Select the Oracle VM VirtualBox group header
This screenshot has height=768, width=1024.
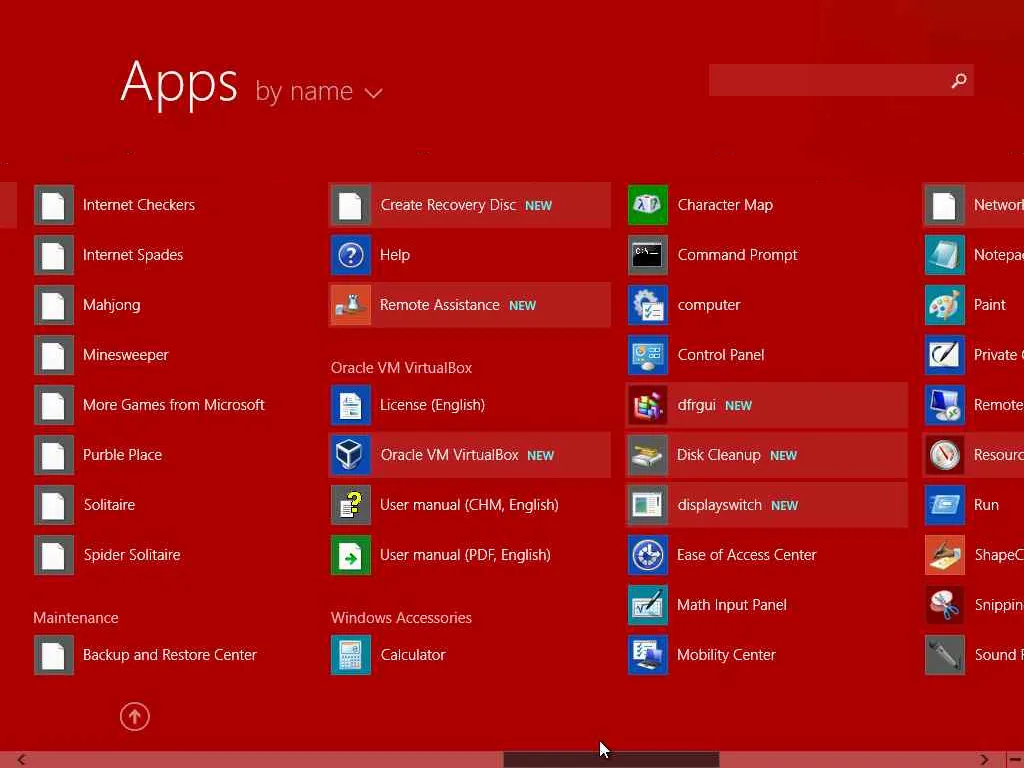point(401,368)
